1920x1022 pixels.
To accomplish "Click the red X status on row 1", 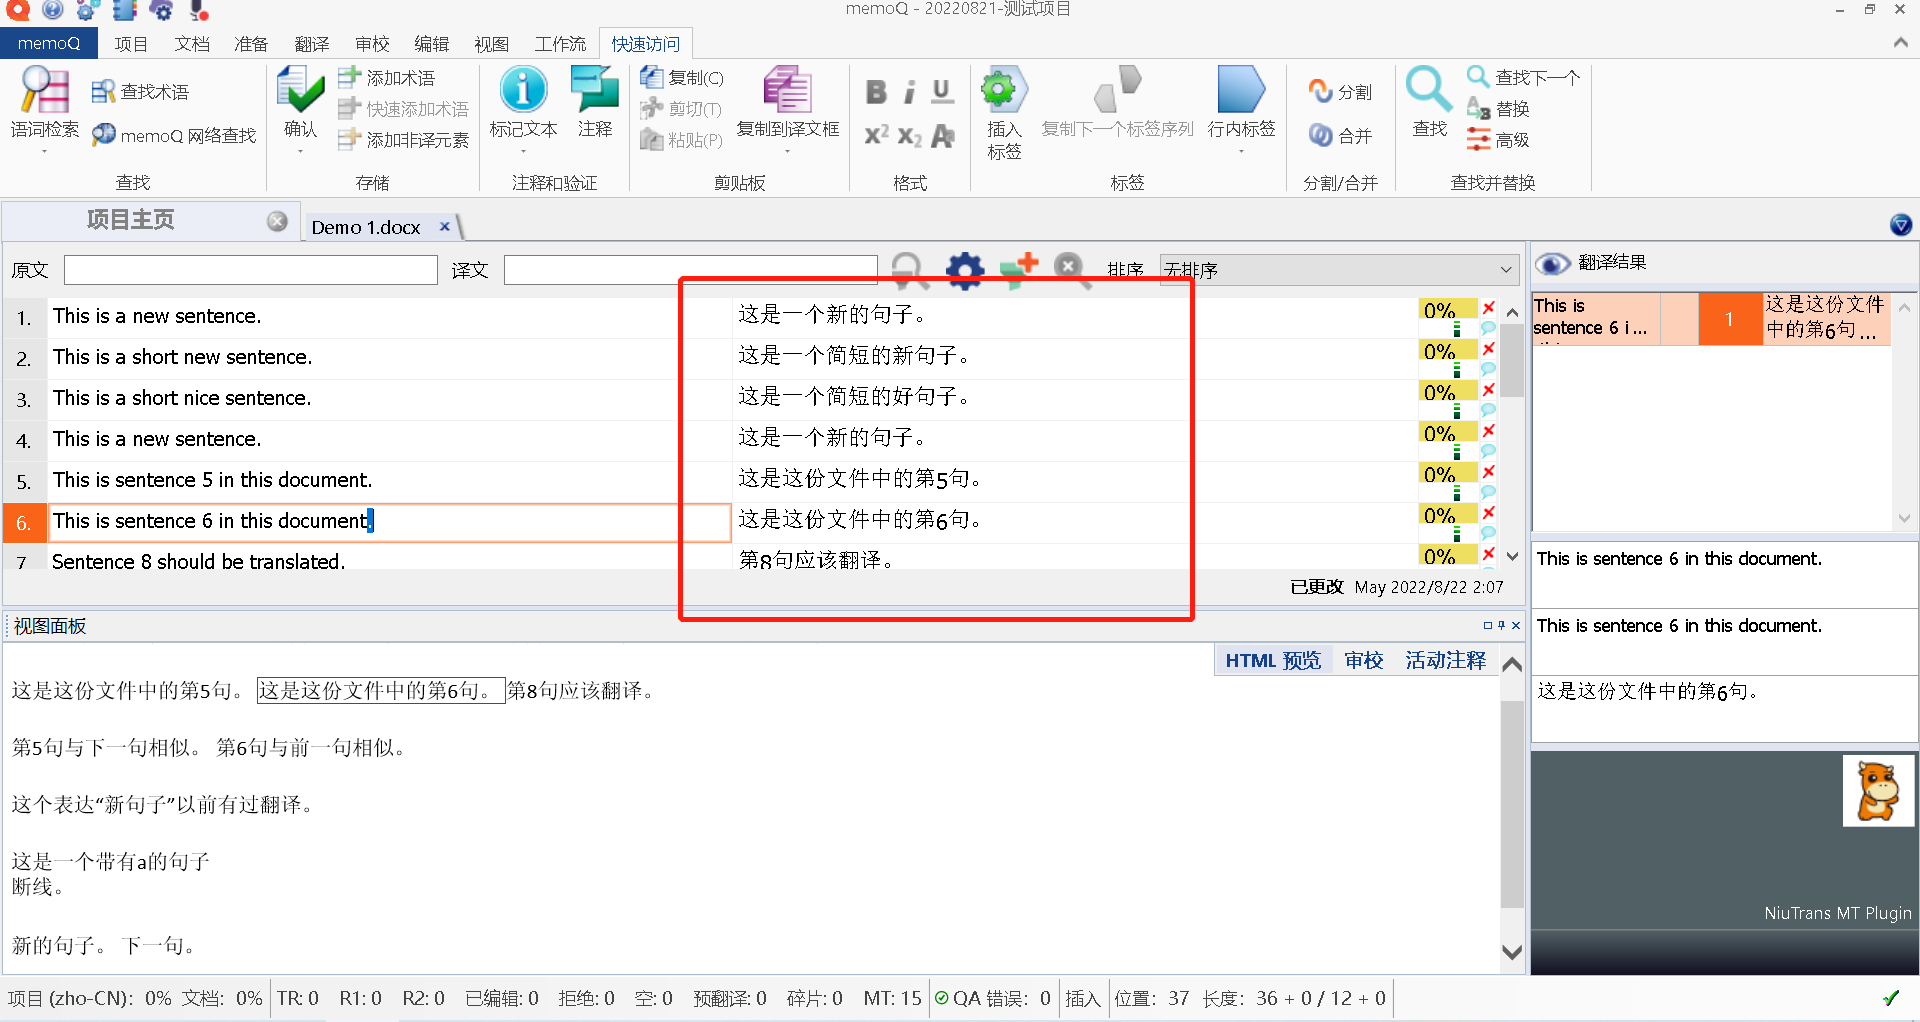I will [x=1489, y=308].
